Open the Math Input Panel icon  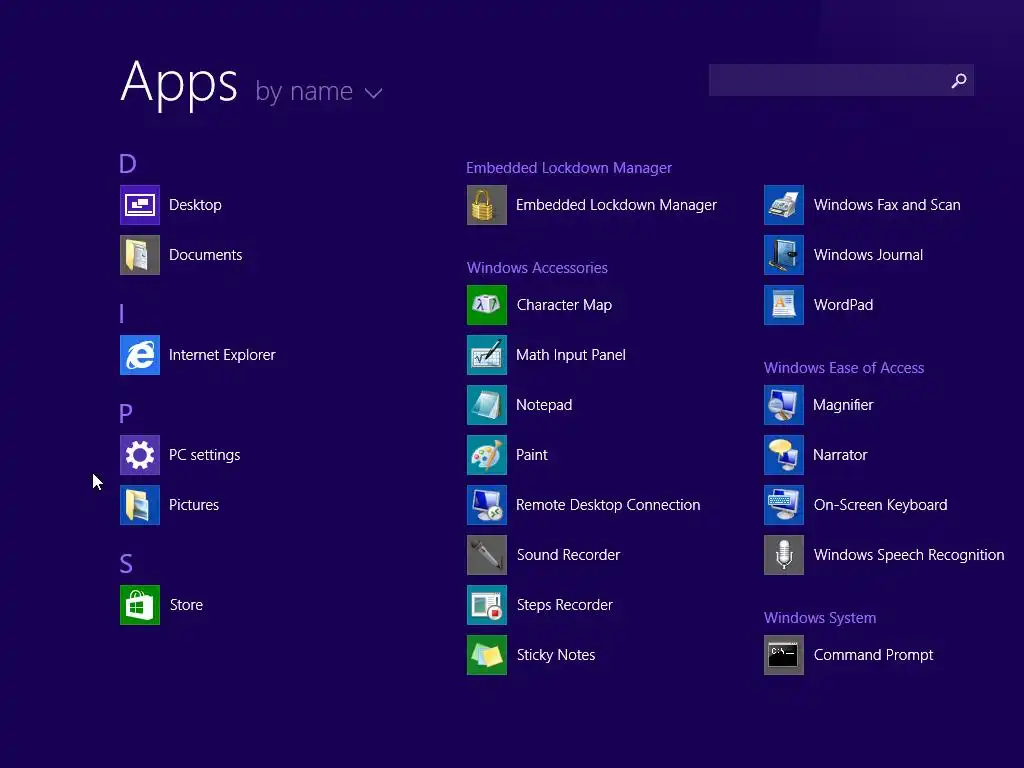coord(487,355)
